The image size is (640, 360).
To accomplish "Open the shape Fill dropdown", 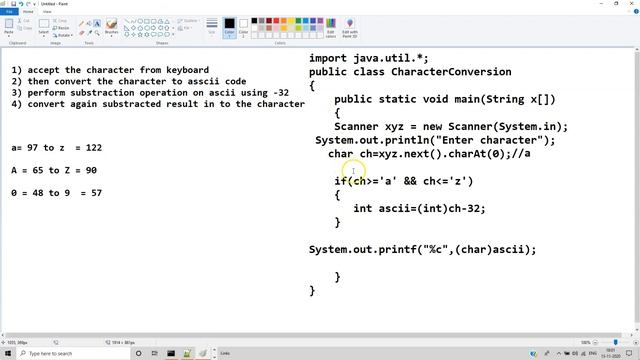I will (x=185, y=28).
